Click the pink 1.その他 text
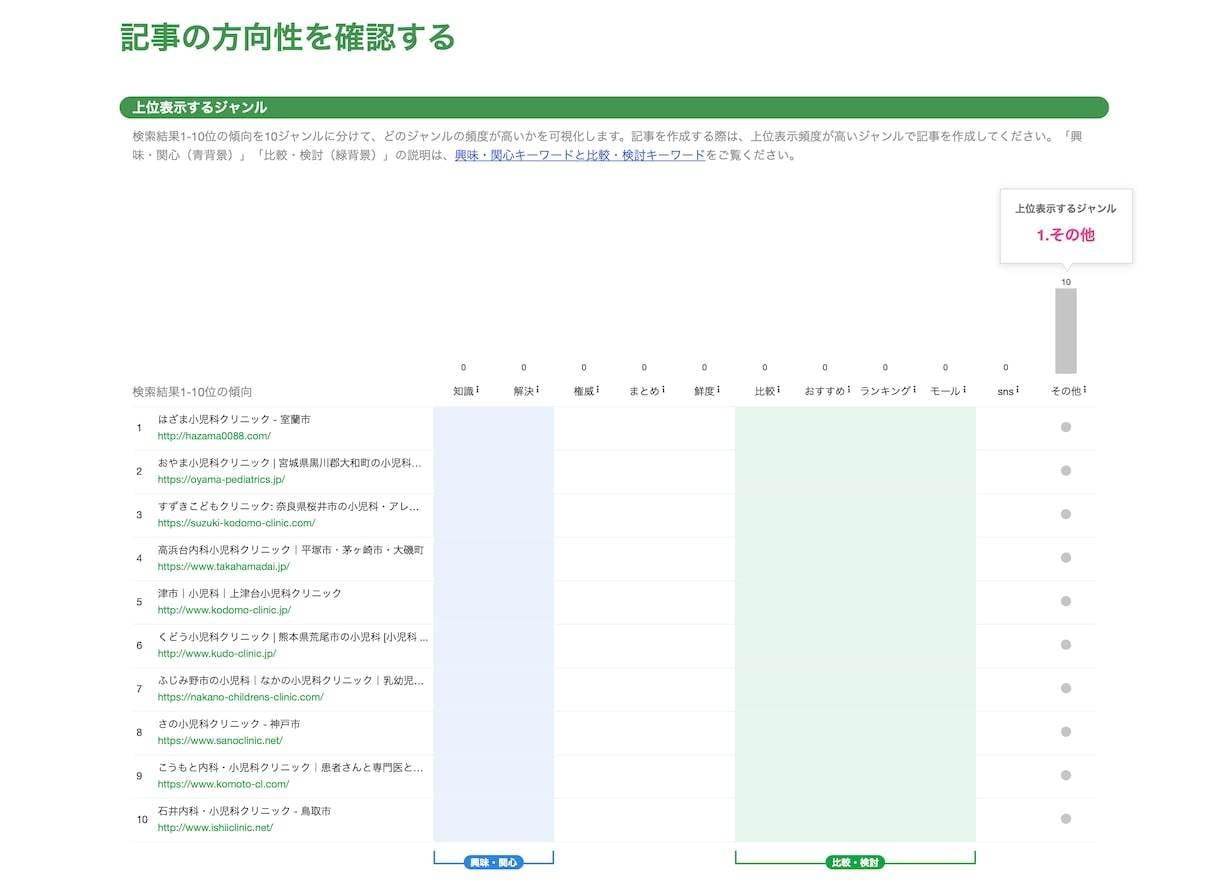The image size is (1220, 890). point(1066,235)
